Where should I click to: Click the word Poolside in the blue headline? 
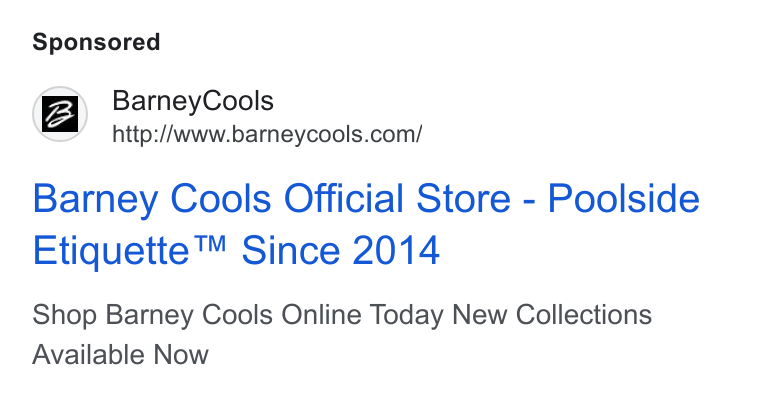point(624,198)
